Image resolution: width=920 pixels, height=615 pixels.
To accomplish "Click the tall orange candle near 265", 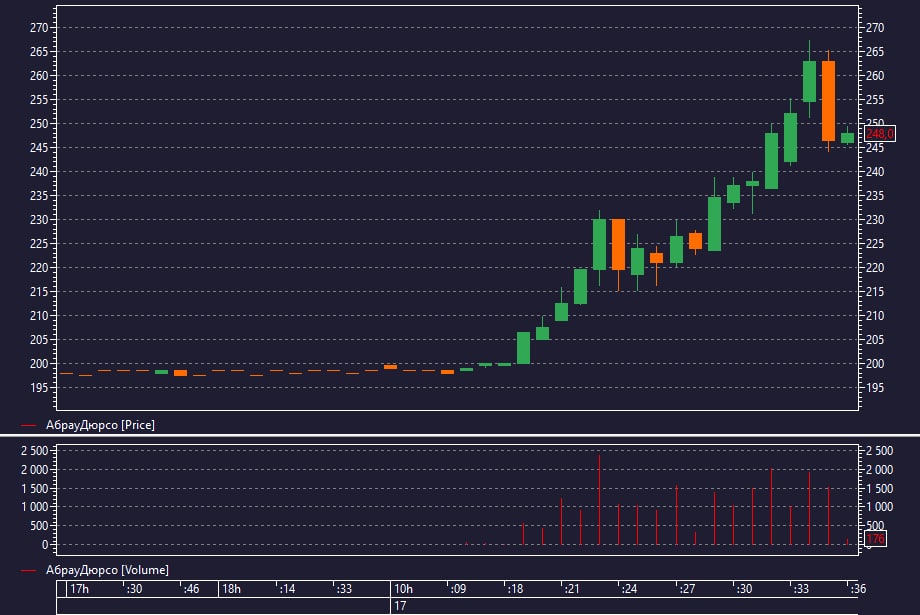I will coord(828,101).
